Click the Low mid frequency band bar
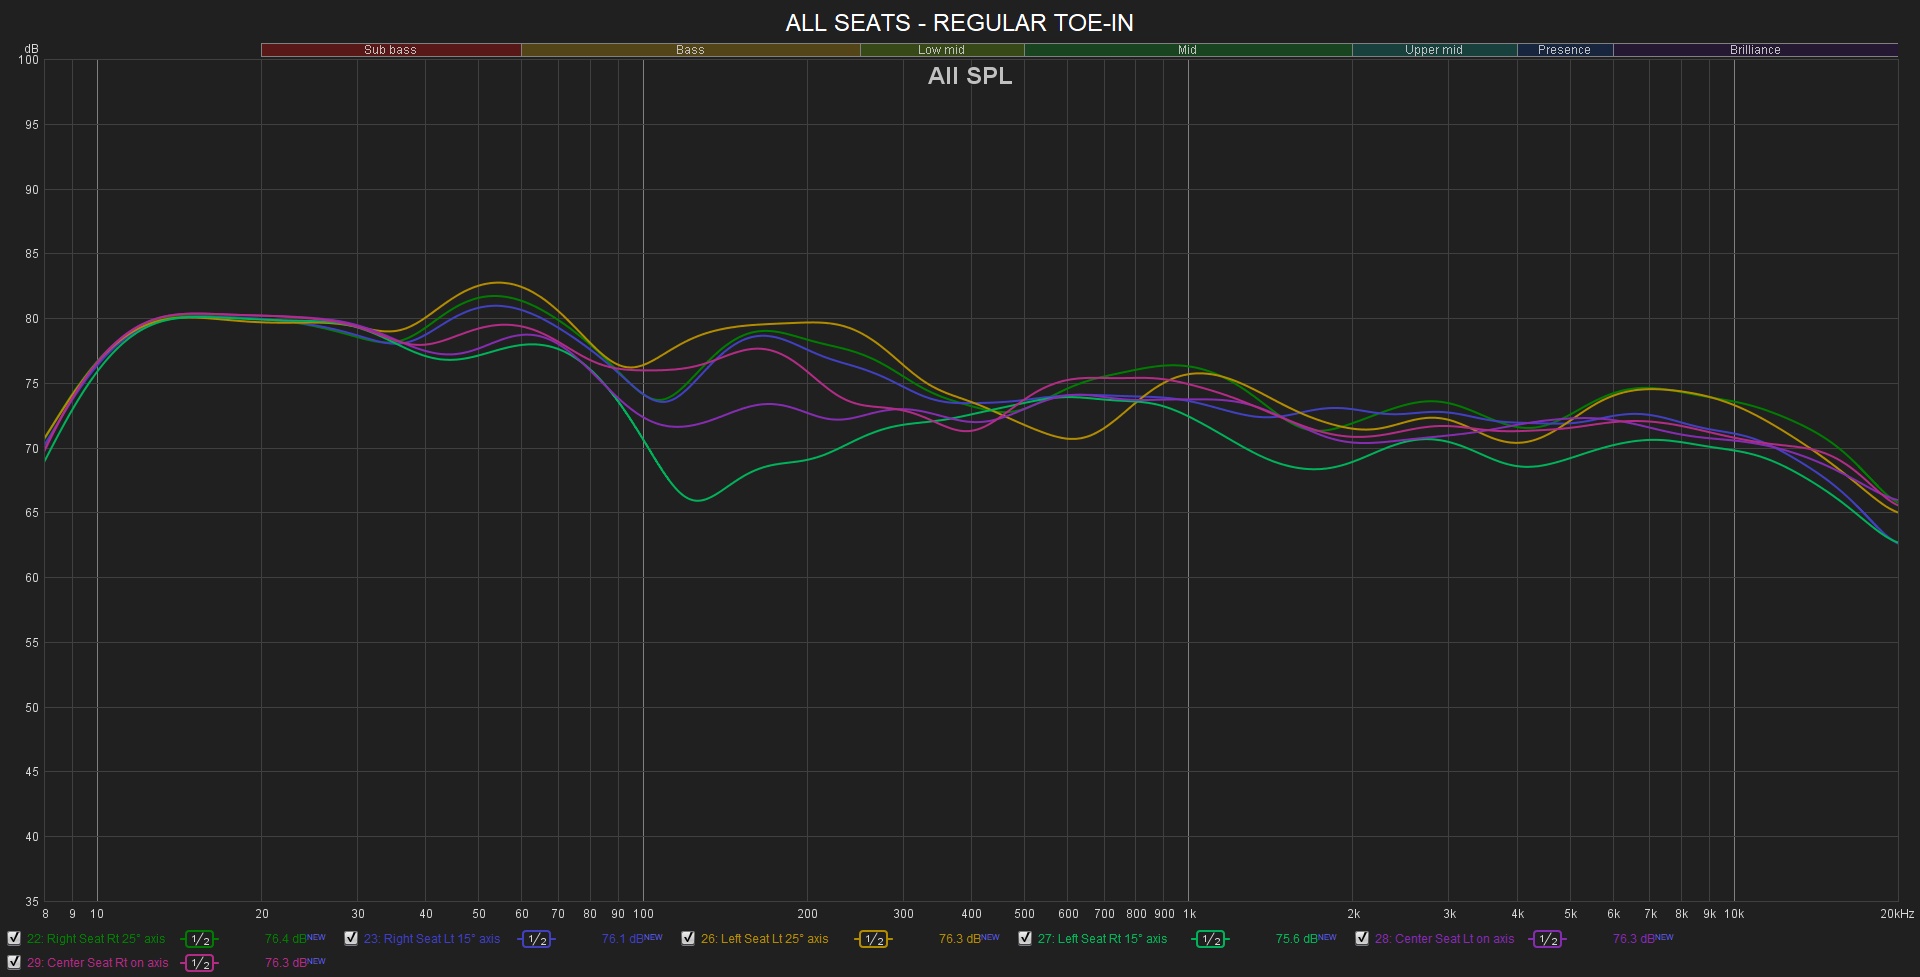 [x=942, y=50]
